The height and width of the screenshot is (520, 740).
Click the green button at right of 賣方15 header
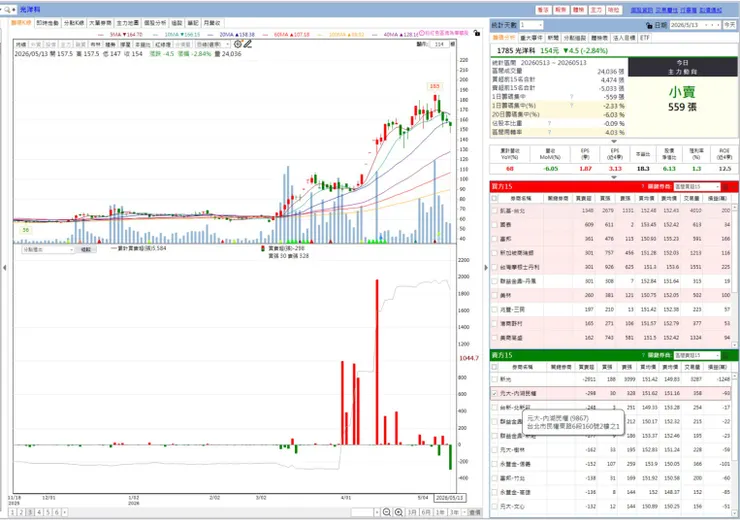pos(726,355)
